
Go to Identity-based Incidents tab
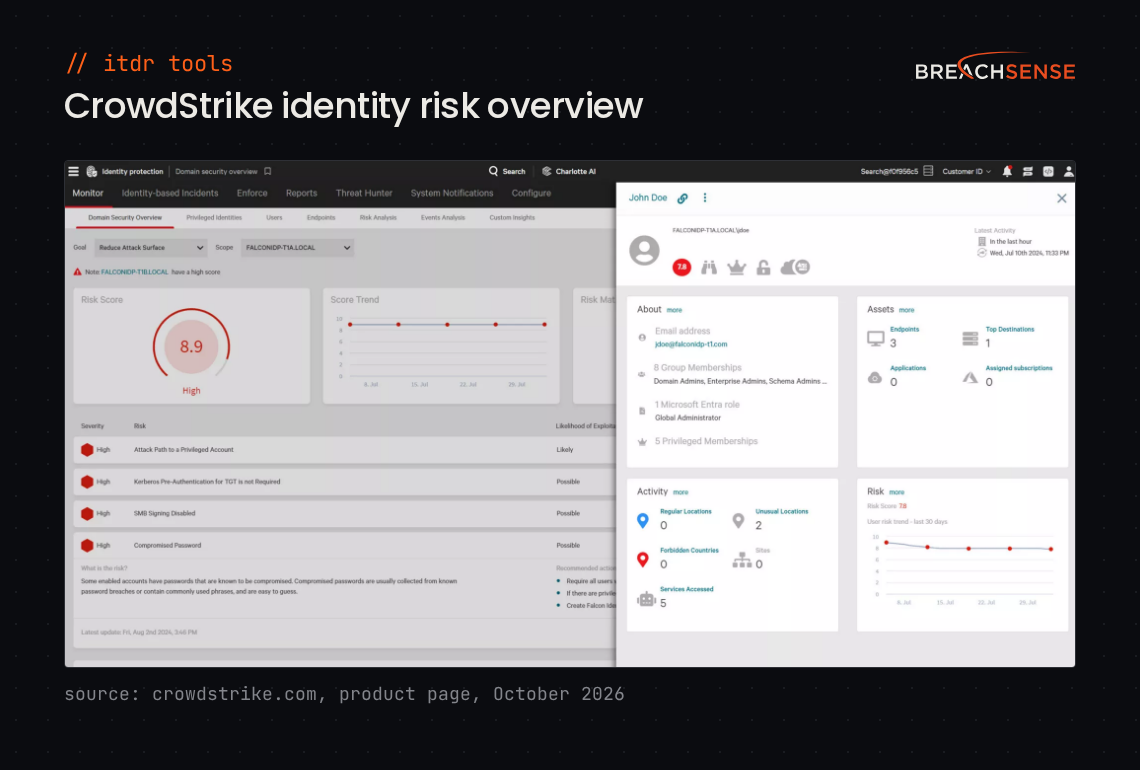click(170, 193)
